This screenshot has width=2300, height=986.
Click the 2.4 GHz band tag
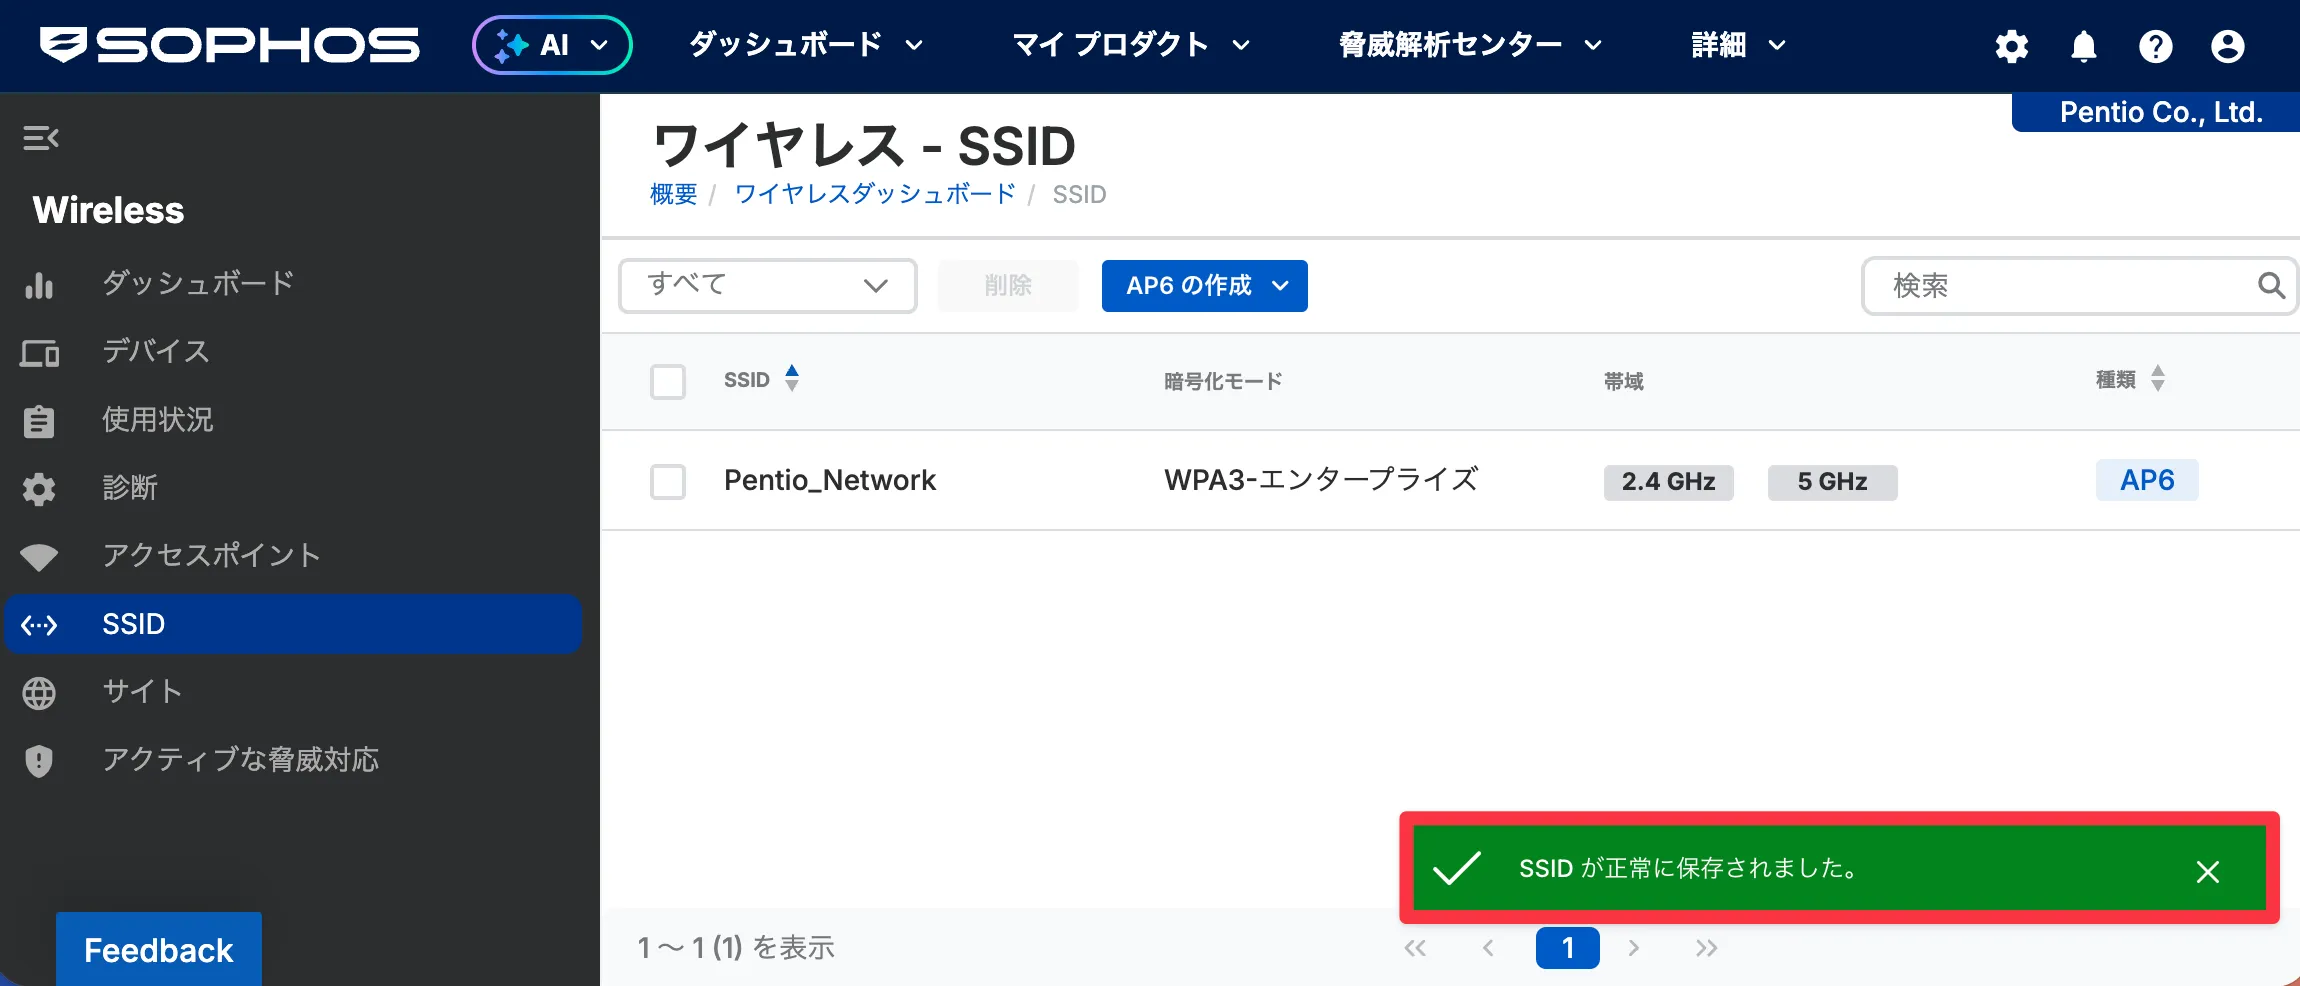tap(1669, 482)
